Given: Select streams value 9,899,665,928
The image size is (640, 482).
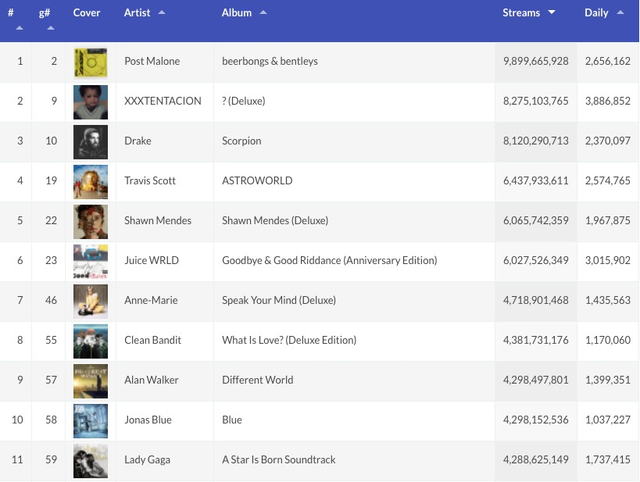Looking at the screenshot, I should tap(536, 61).
